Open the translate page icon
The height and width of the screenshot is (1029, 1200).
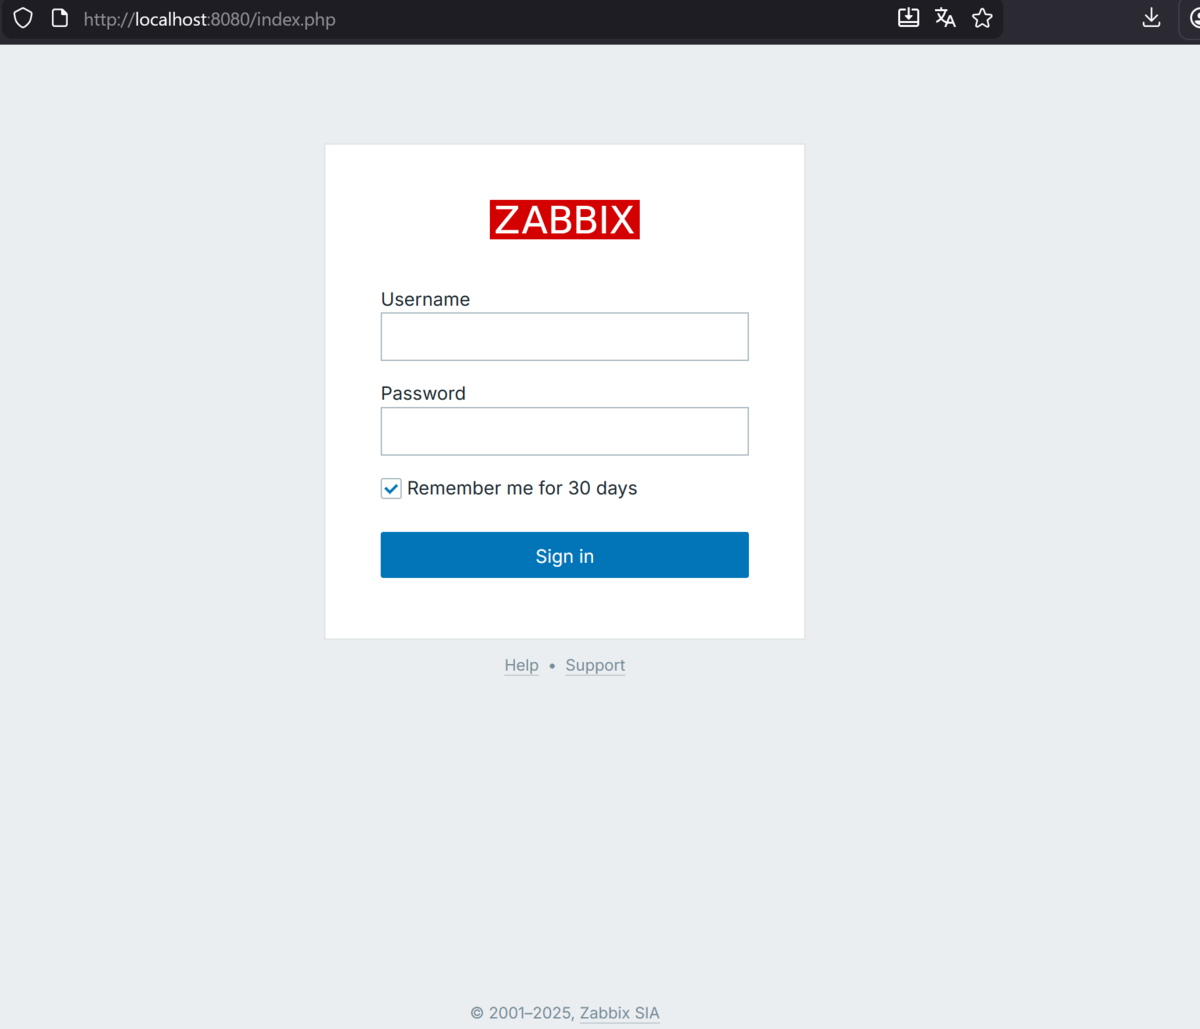pyautogui.click(x=945, y=17)
